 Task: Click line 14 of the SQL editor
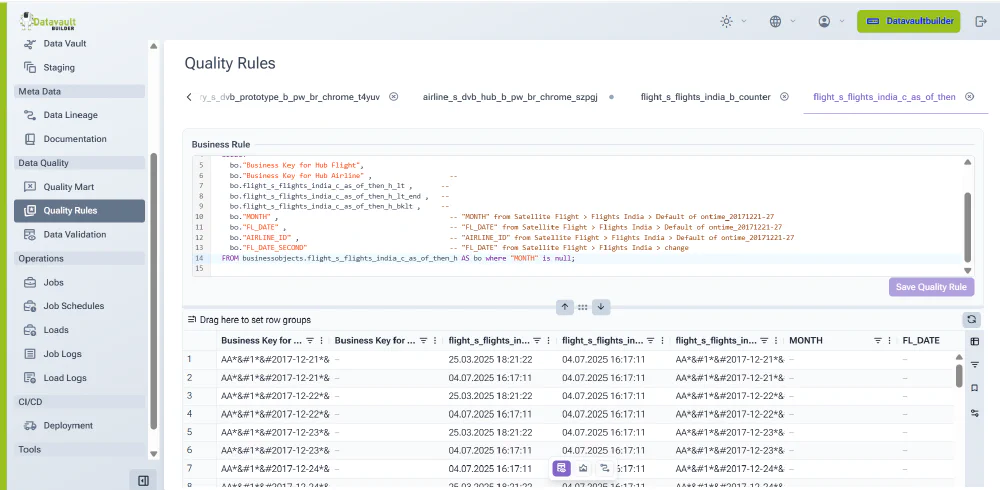(575, 258)
